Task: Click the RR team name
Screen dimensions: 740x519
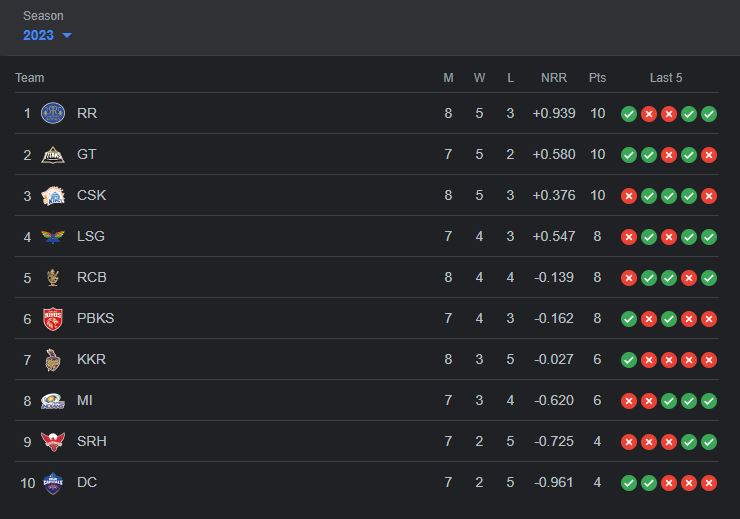Action: 87,113
